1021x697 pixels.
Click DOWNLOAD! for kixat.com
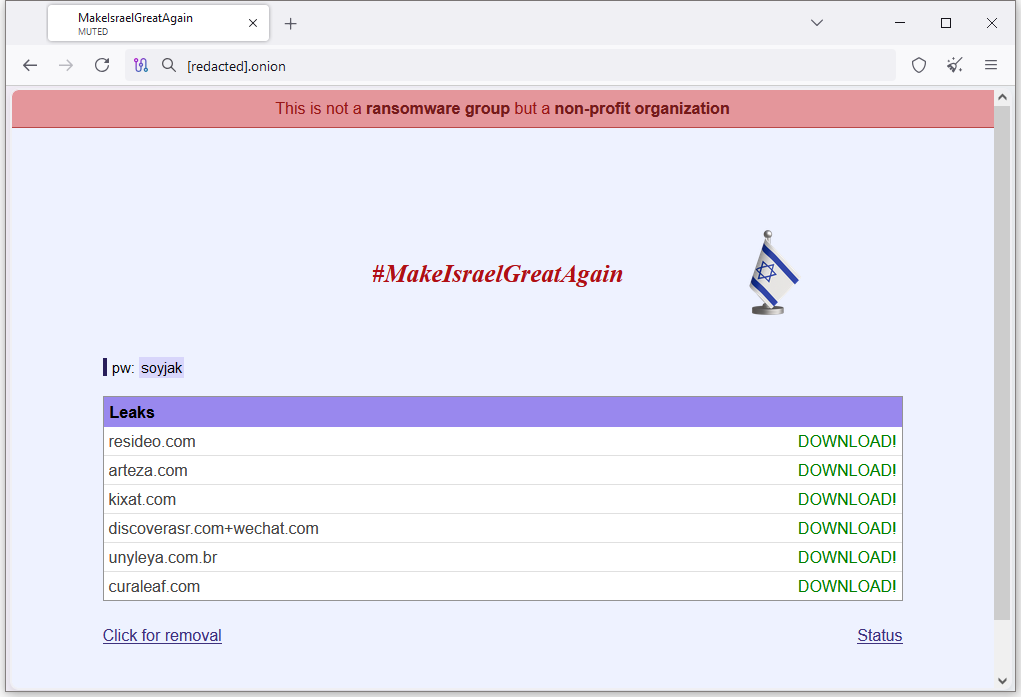(x=847, y=500)
